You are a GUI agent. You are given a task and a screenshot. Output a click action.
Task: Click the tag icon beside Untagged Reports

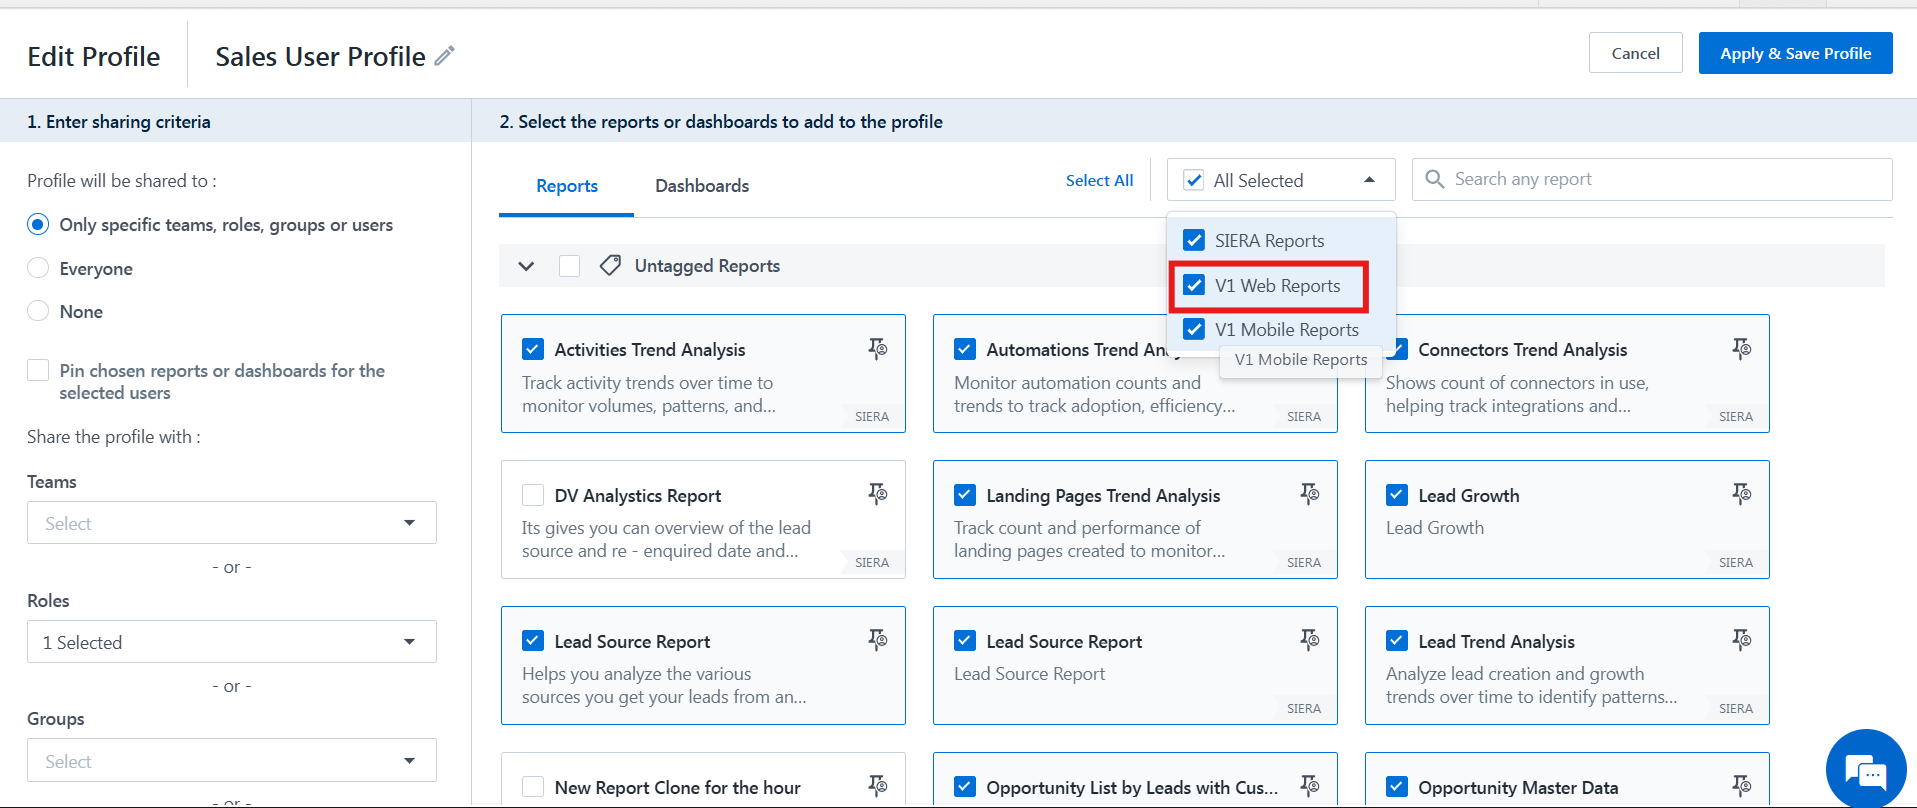(610, 266)
